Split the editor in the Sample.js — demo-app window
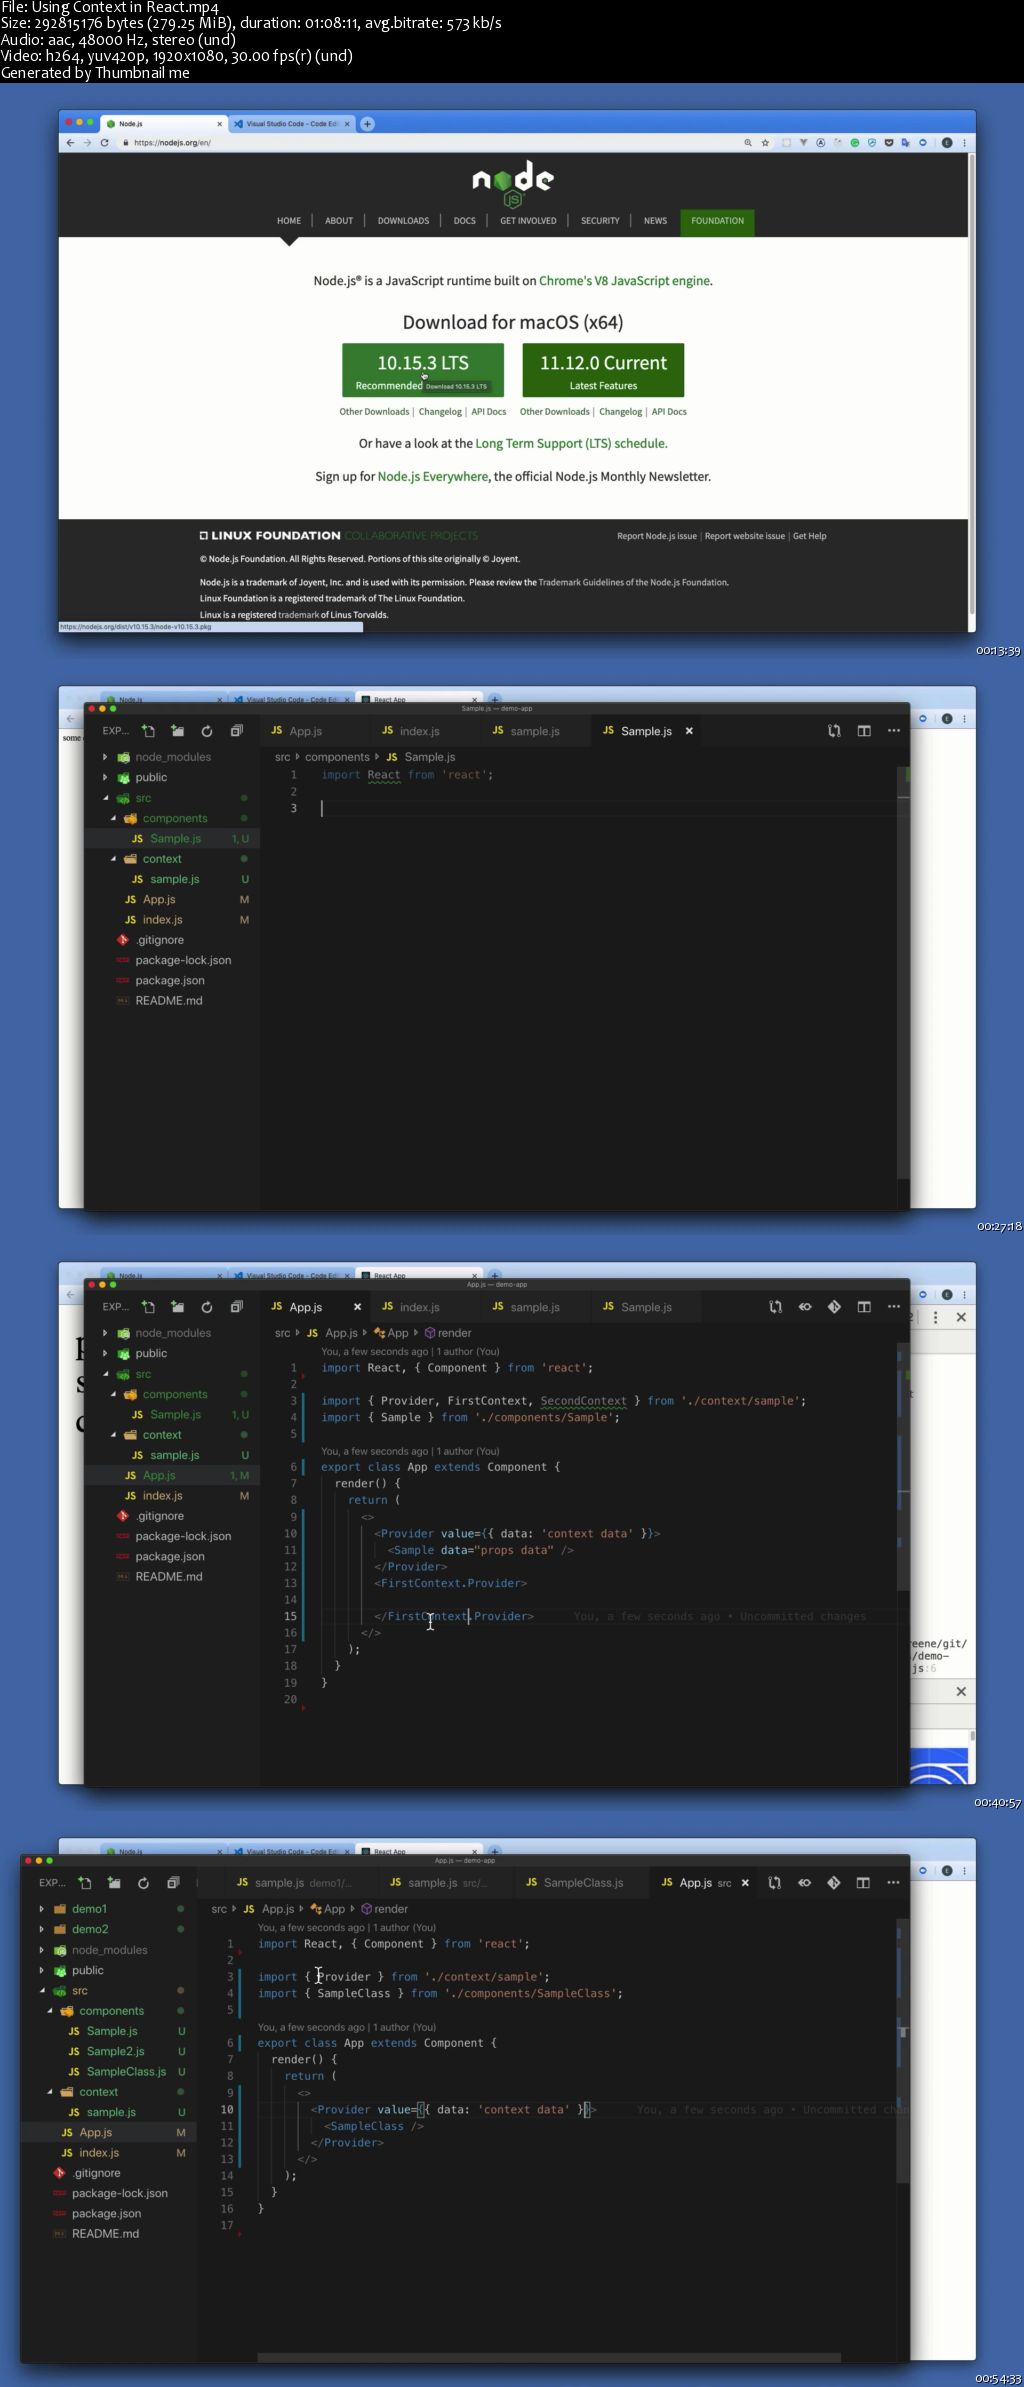 click(x=864, y=731)
